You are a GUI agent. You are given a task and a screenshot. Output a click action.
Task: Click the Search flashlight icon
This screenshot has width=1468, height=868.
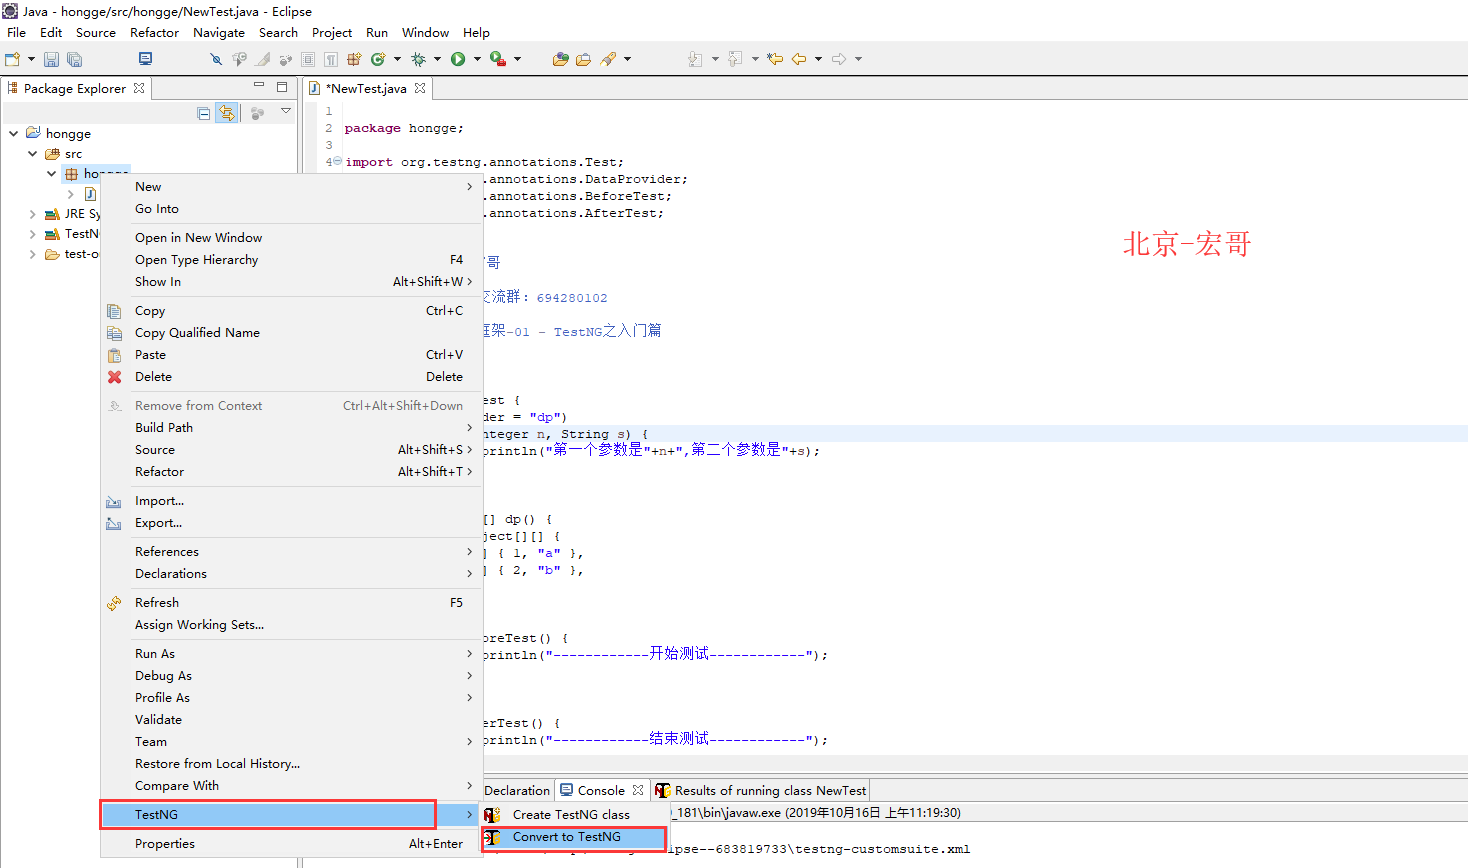[608, 59]
